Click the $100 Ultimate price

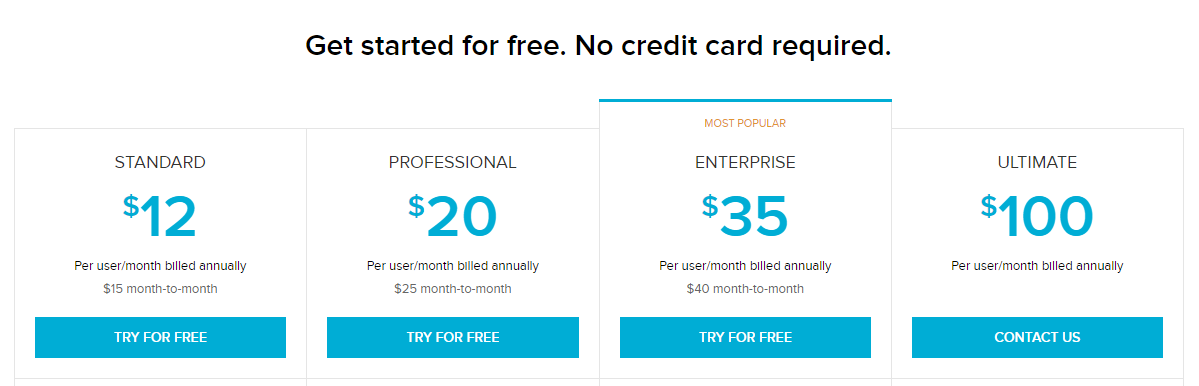pos(1038,216)
